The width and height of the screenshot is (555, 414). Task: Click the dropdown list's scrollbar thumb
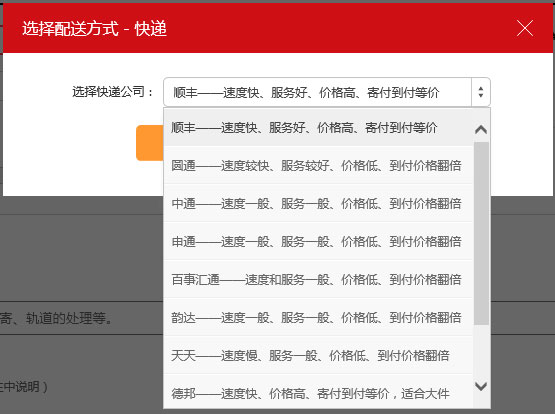tap(481, 234)
